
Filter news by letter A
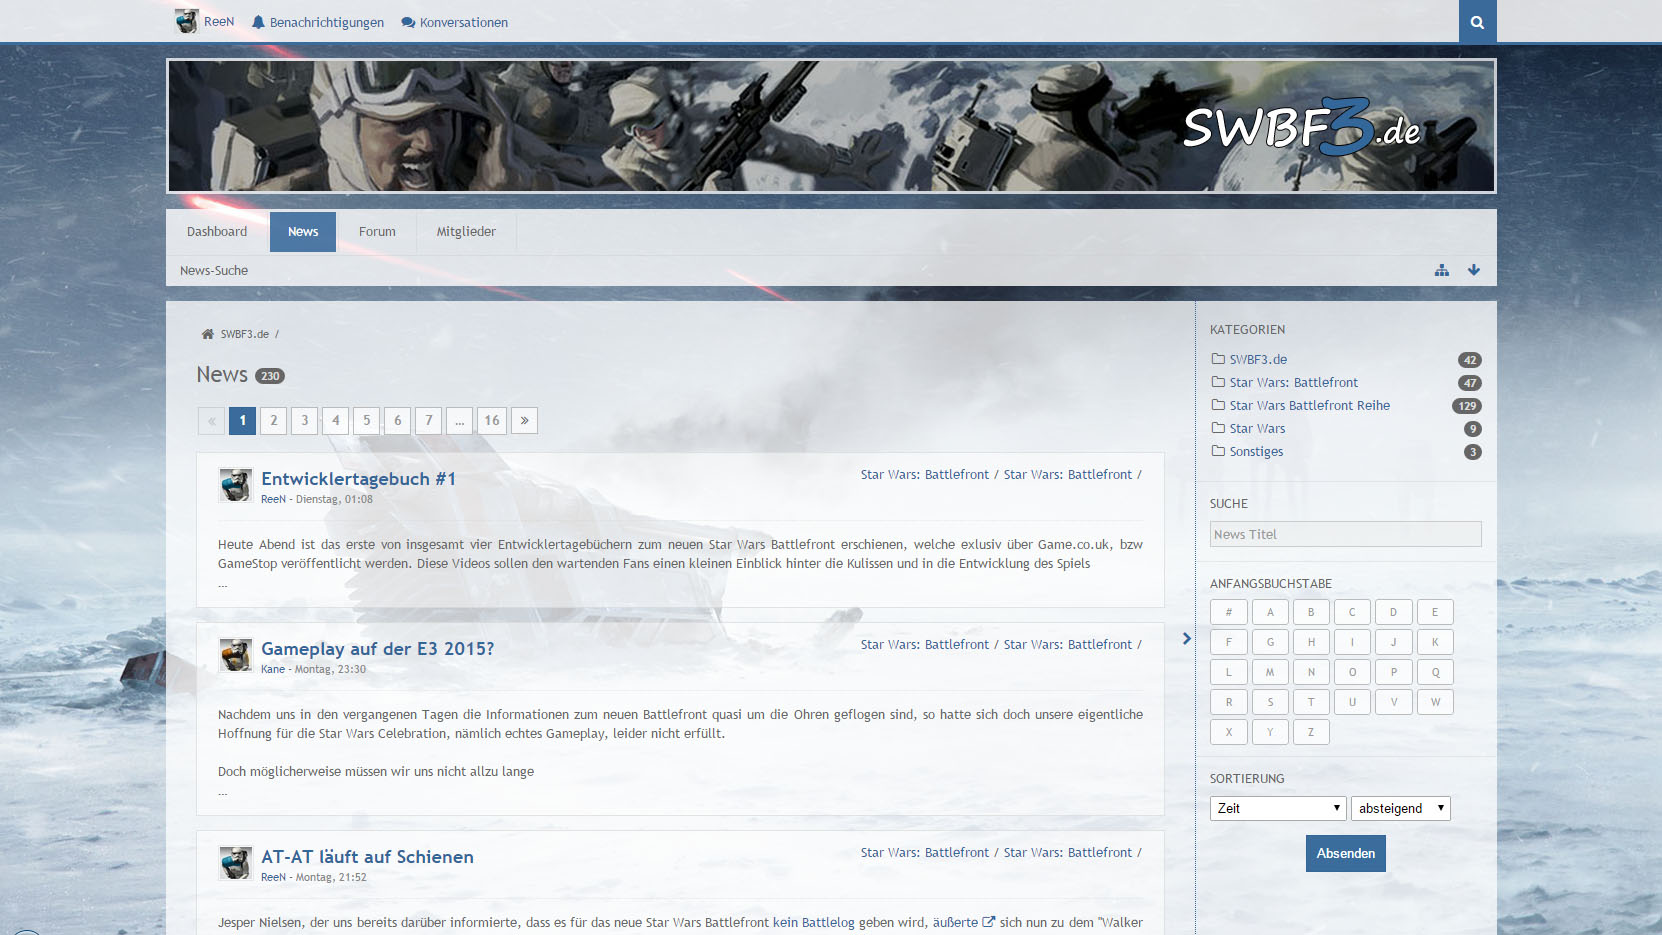click(1270, 612)
